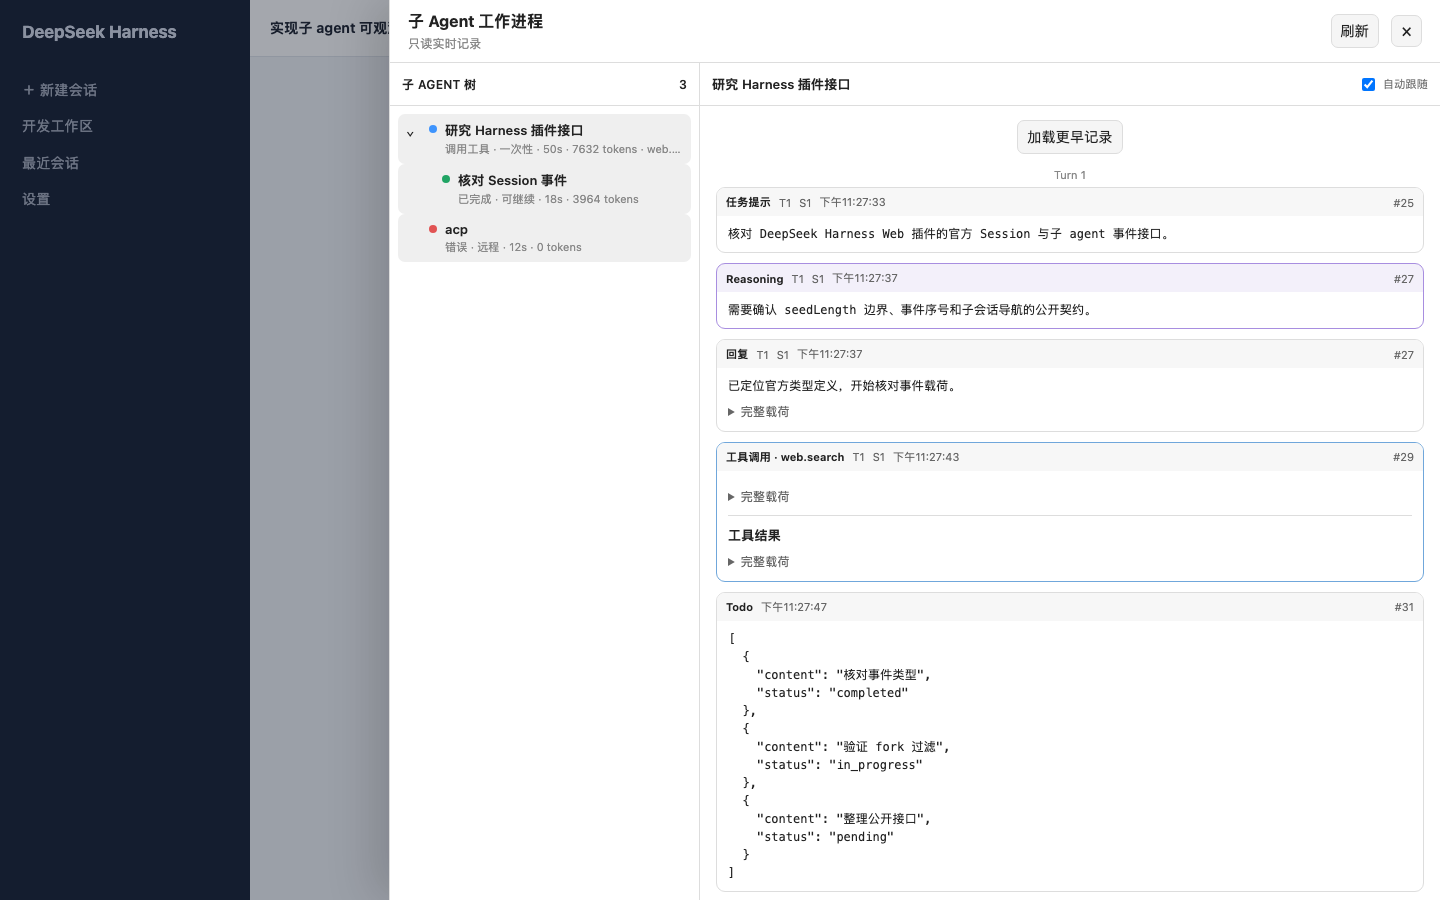Screen dimensions: 1440x900
Task: Click the green status dot of 核对 Session 事件
Action: [x=446, y=179]
